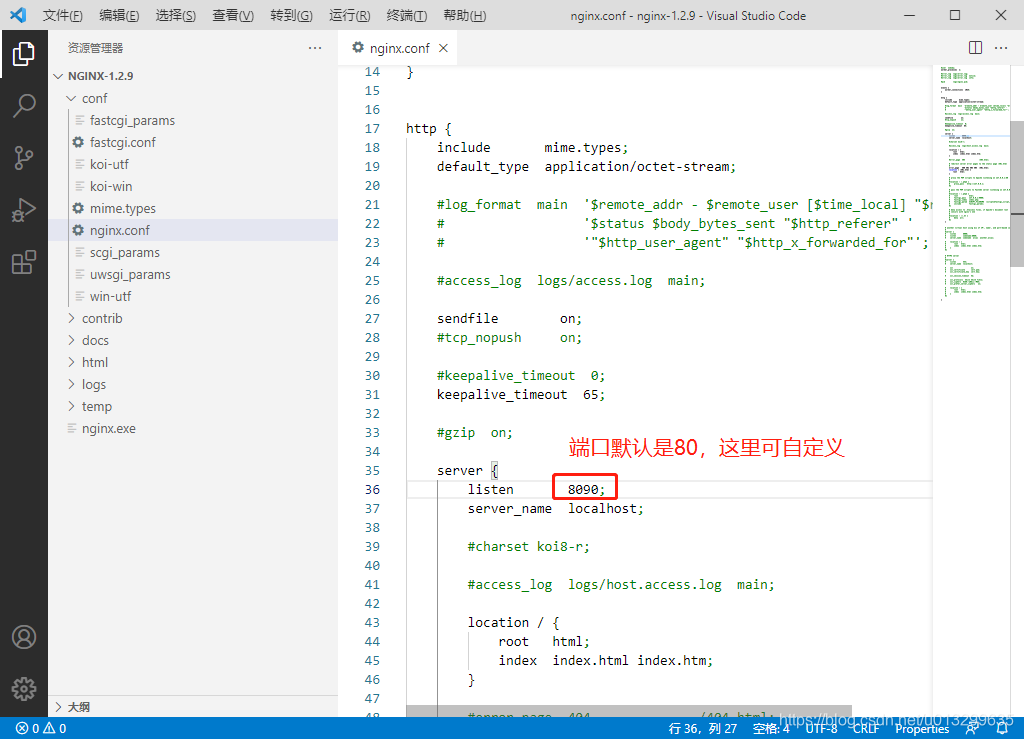
Task: Expand the docs folder
Action: coord(71,341)
